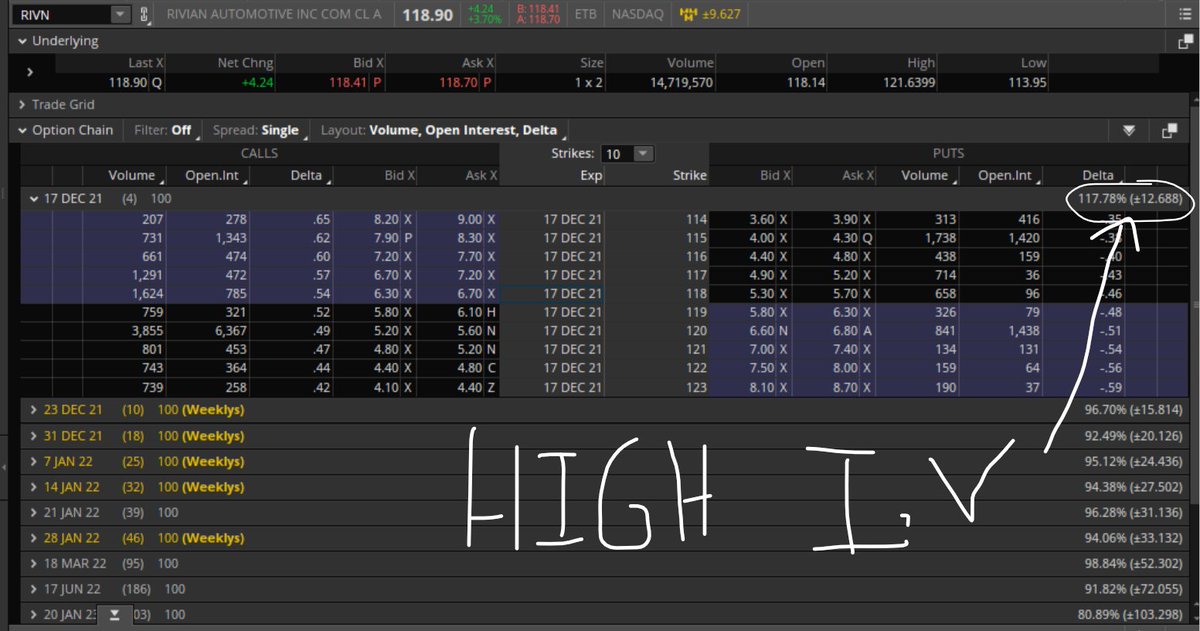
Task: Expand the 28 JAN 22 Weeklys expiration
Action: click(x=35, y=540)
